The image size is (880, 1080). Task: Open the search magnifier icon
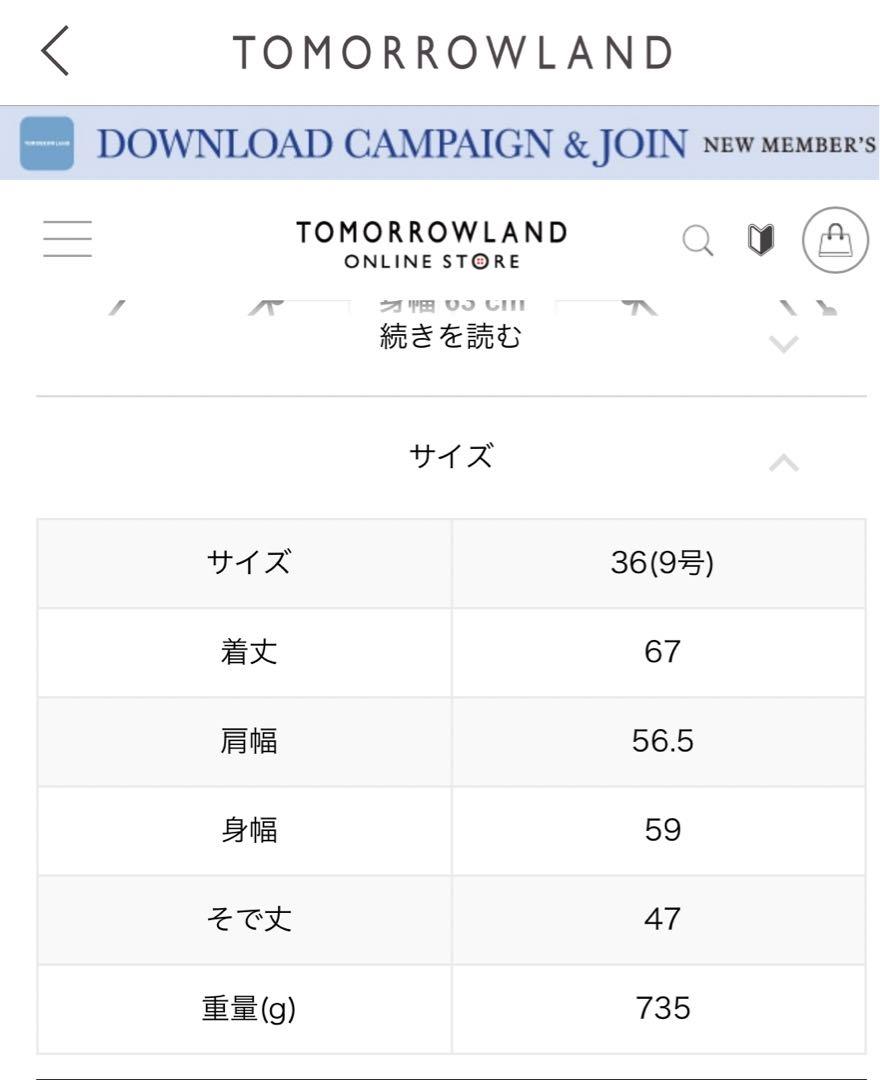(698, 240)
